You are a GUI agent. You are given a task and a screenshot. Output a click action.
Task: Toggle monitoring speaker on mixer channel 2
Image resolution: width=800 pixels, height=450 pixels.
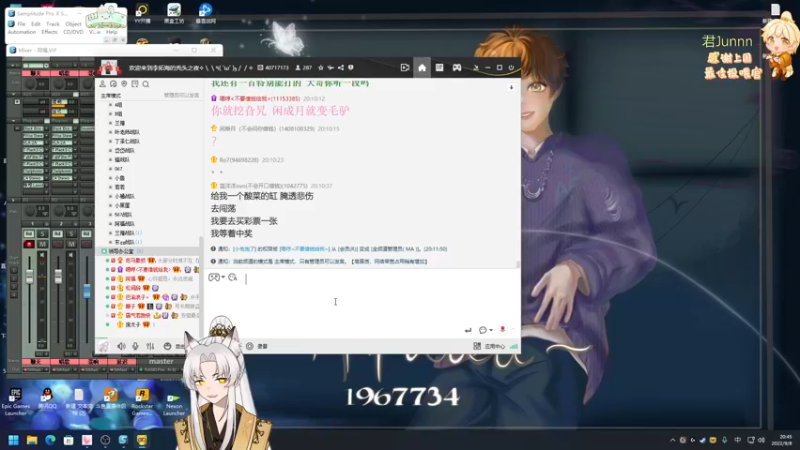click(71, 255)
